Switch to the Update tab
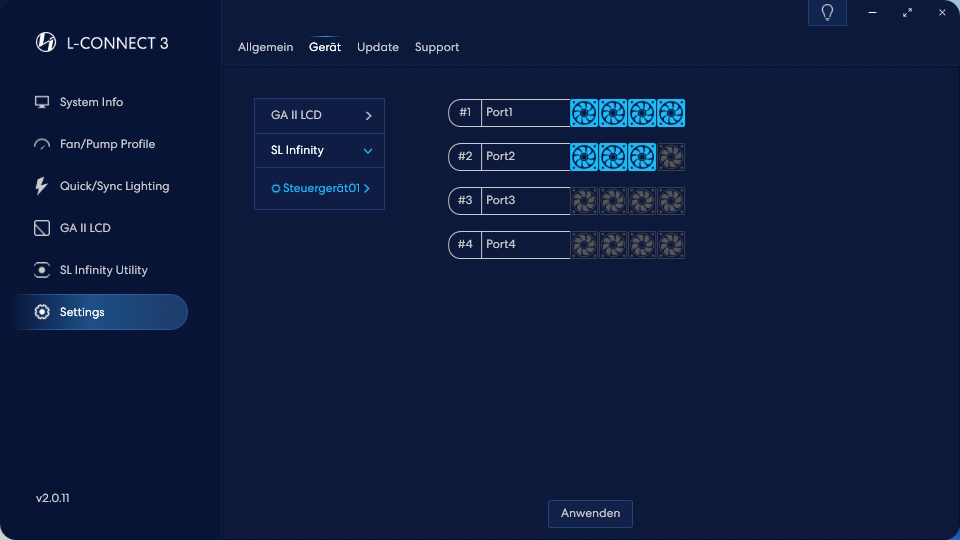This screenshot has height=540, width=960. pos(377,47)
